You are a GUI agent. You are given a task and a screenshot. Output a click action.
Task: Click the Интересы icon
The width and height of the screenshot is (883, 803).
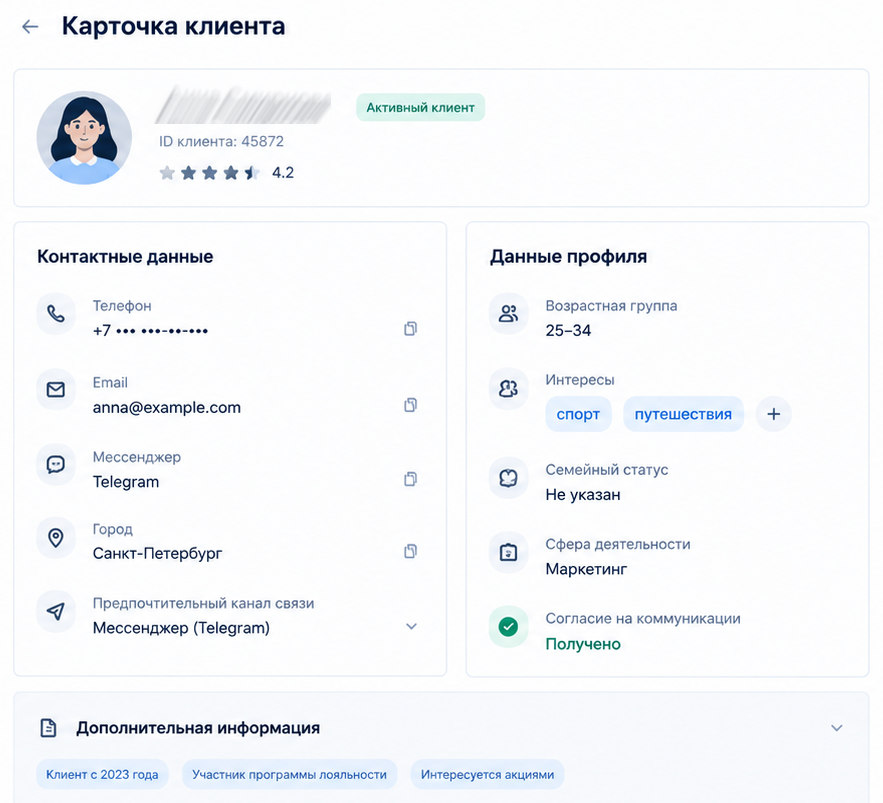pyautogui.click(x=509, y=389)
